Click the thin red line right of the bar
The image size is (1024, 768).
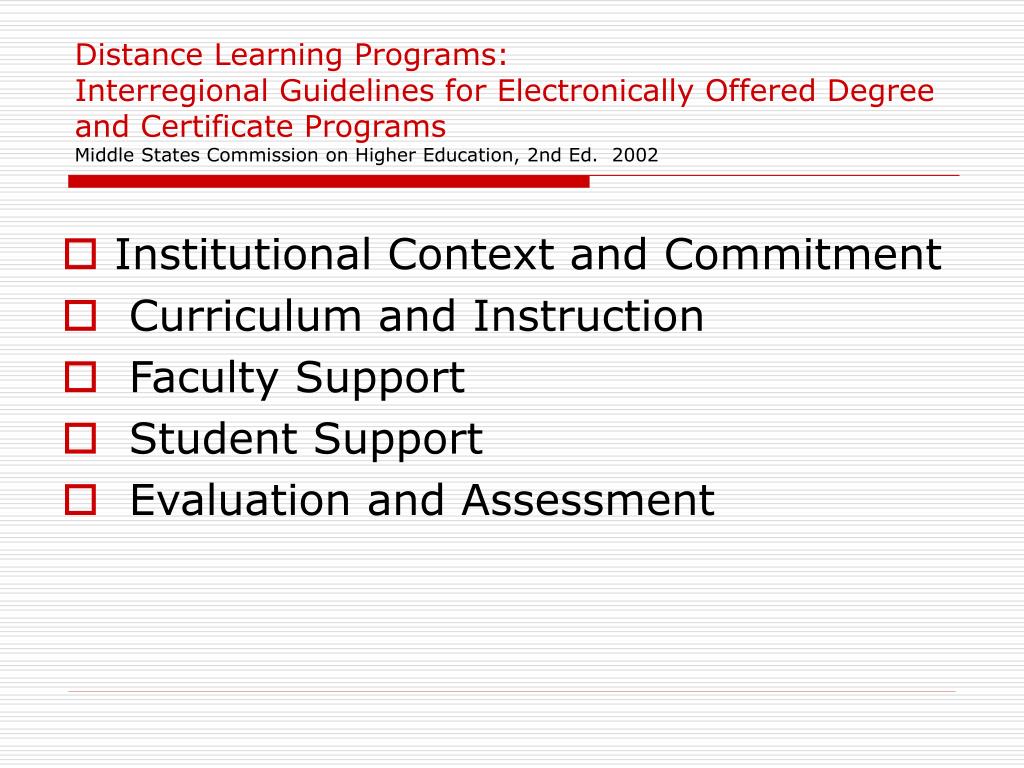click(775, 175)
